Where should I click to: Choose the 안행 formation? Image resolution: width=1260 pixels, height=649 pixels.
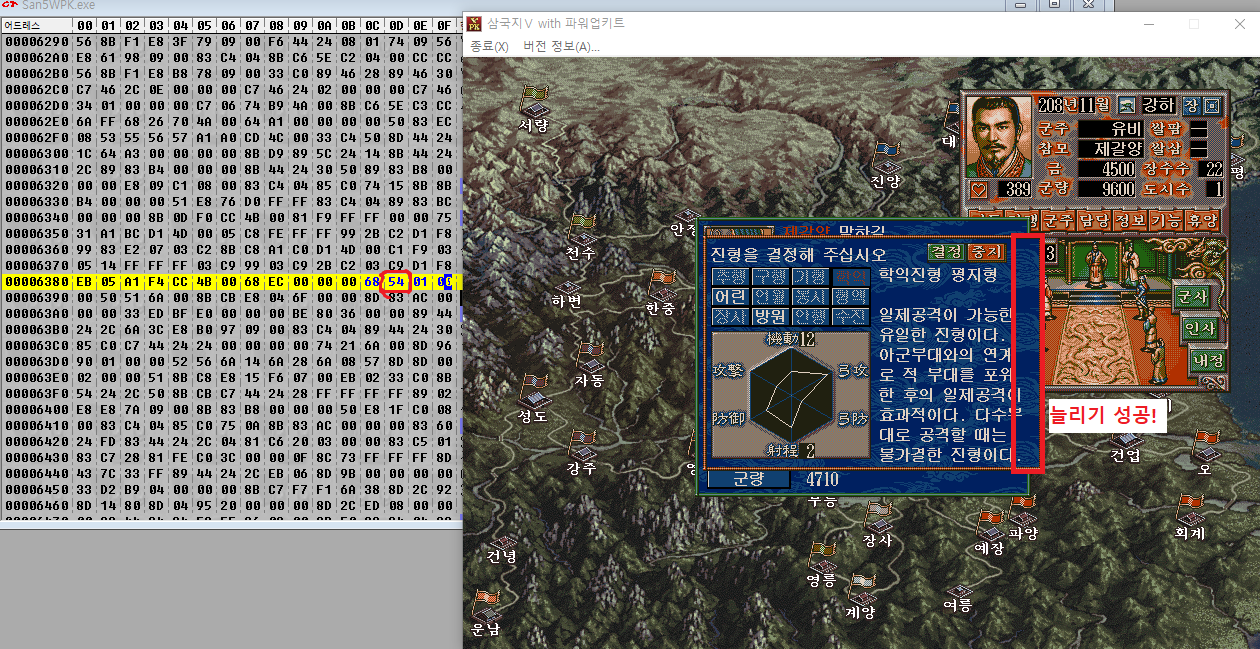809,316
